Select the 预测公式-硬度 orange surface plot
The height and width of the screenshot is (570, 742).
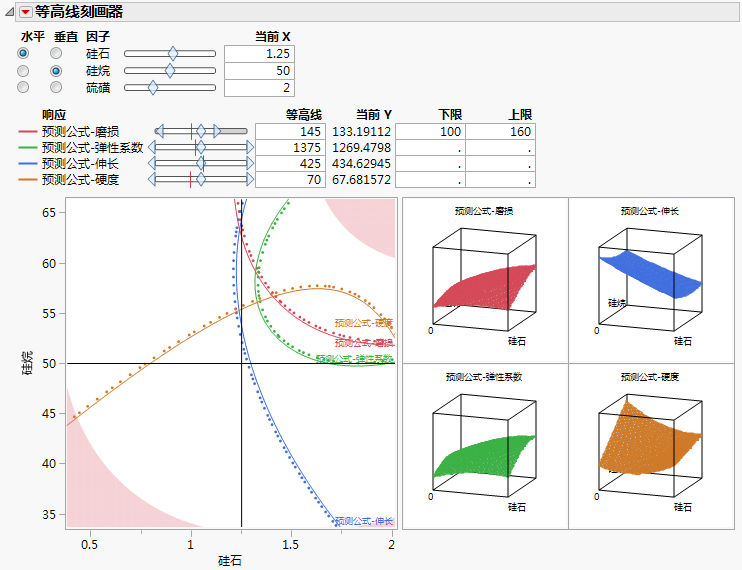tap(651, 447)
